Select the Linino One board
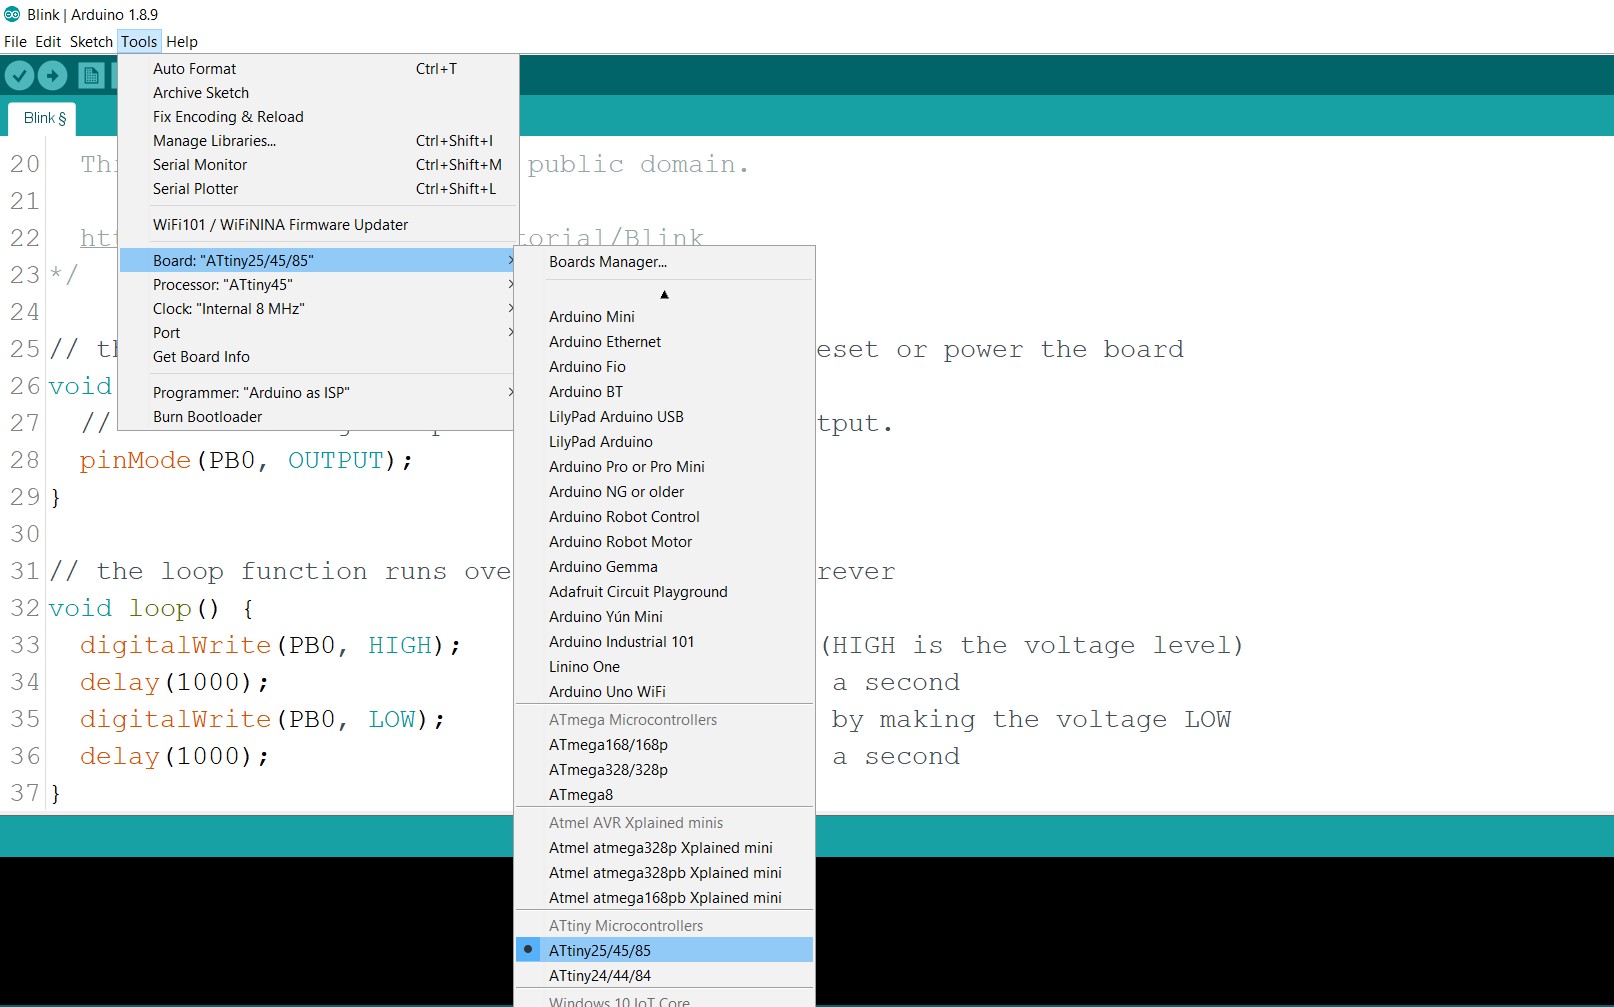The image size is (1614, 1007). coord(664,667)
